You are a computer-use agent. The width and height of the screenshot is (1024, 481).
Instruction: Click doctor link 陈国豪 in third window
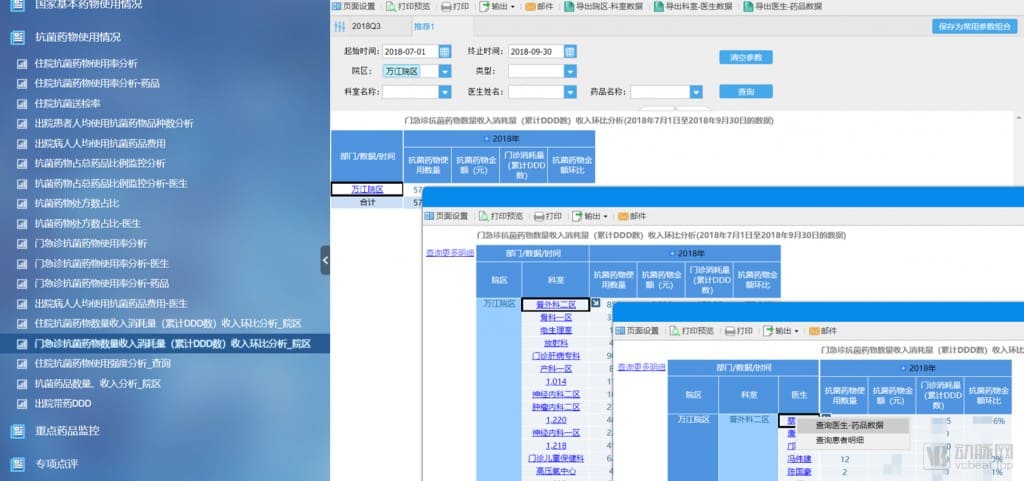[799, 472]
